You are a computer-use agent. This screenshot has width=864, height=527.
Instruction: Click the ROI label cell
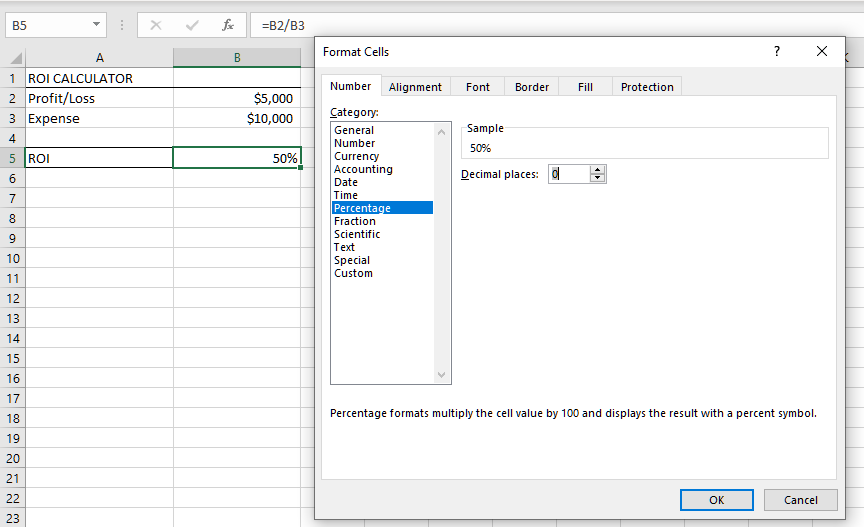[x=99, y=158]
